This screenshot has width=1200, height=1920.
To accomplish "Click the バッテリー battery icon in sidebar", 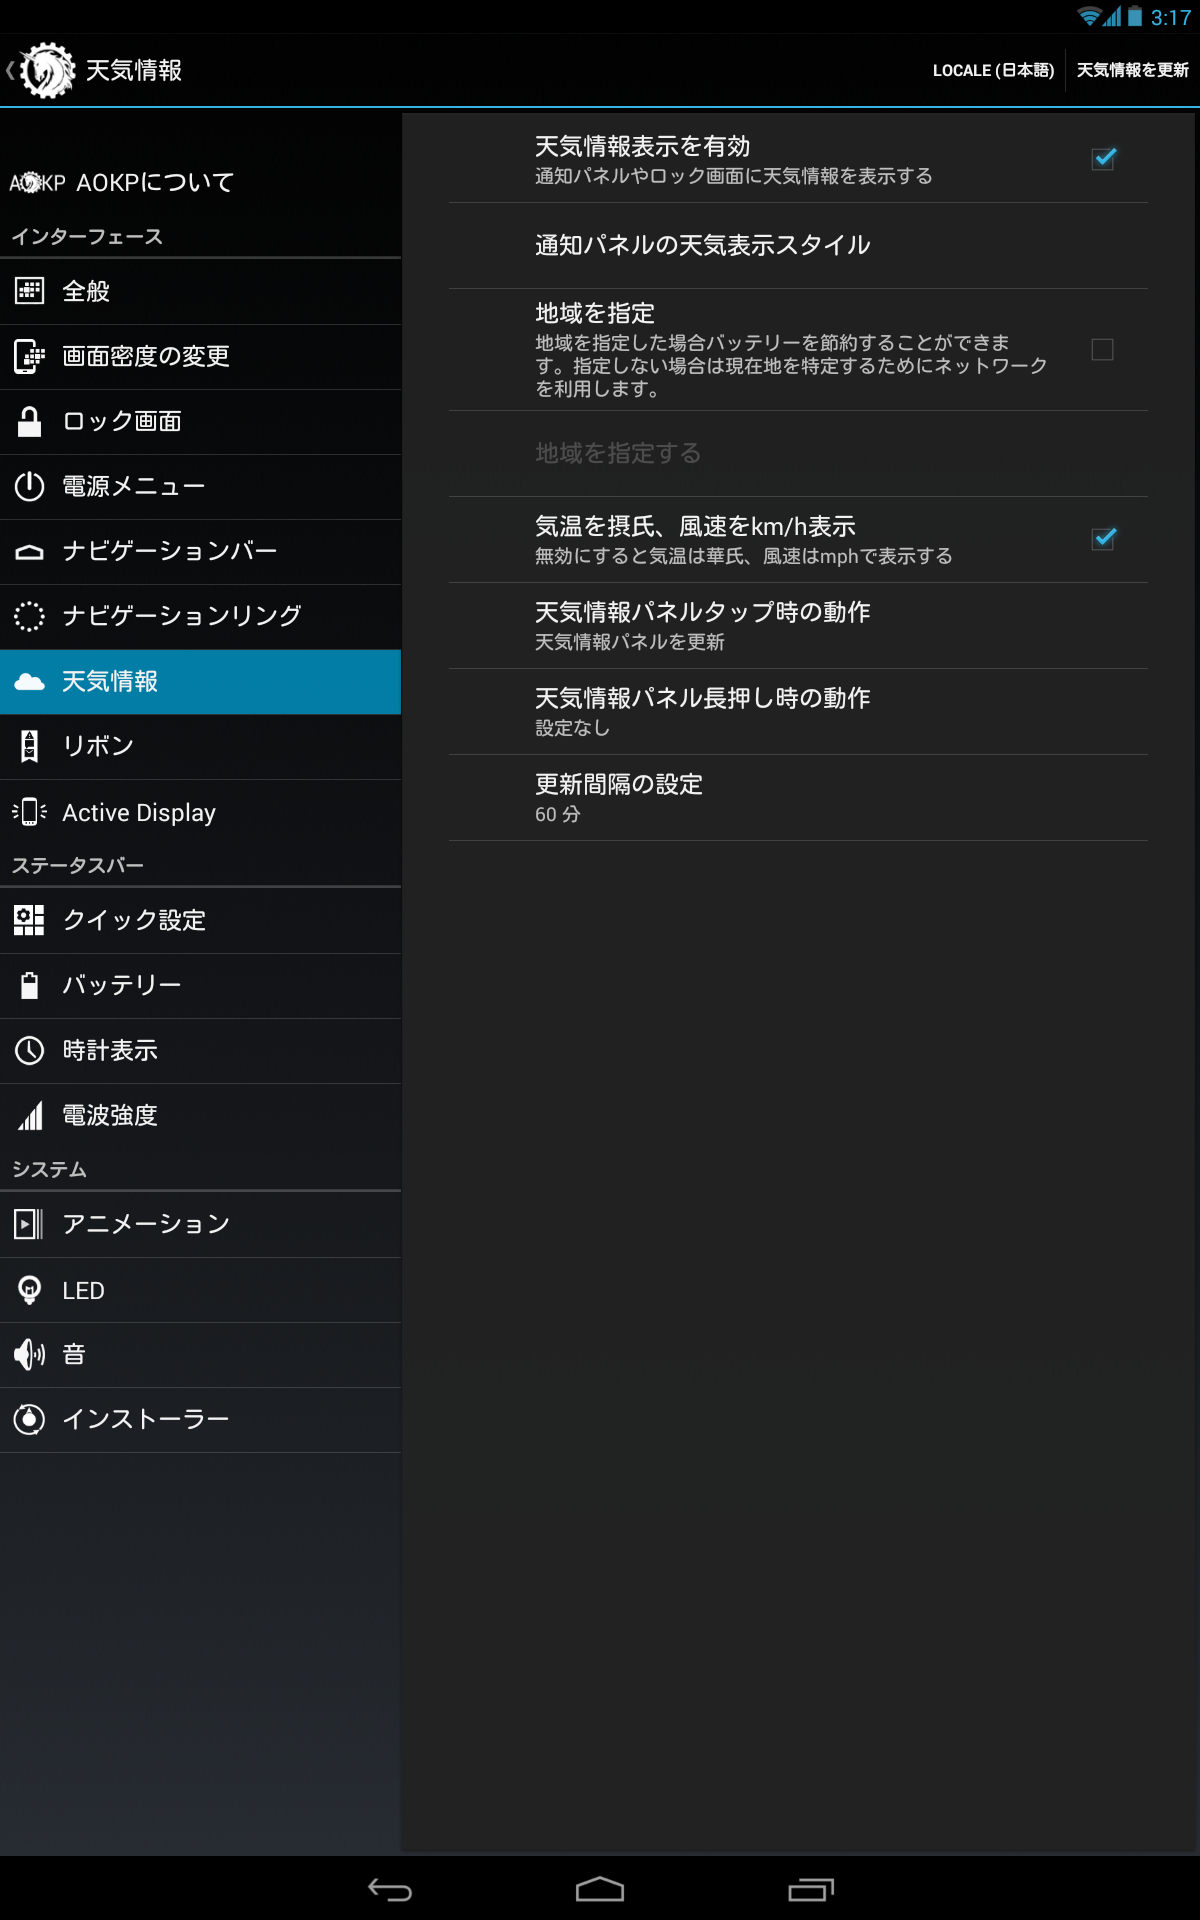I will (30, 985).
